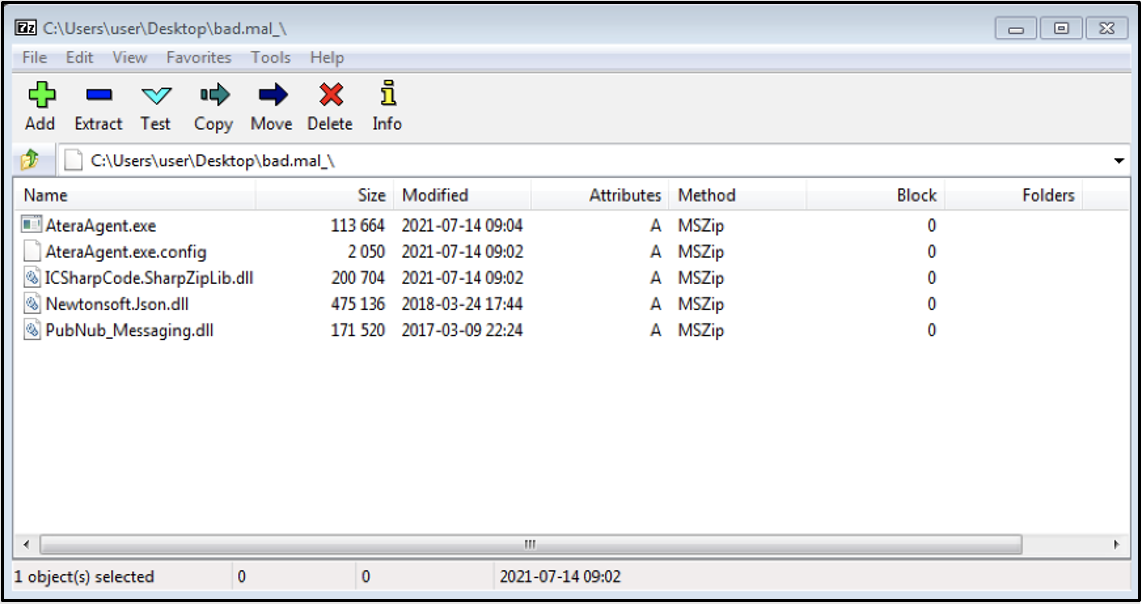Click the scrollbar right arrow
Viewport: 1144px width, 604px height.
(x=1116, y=544)
